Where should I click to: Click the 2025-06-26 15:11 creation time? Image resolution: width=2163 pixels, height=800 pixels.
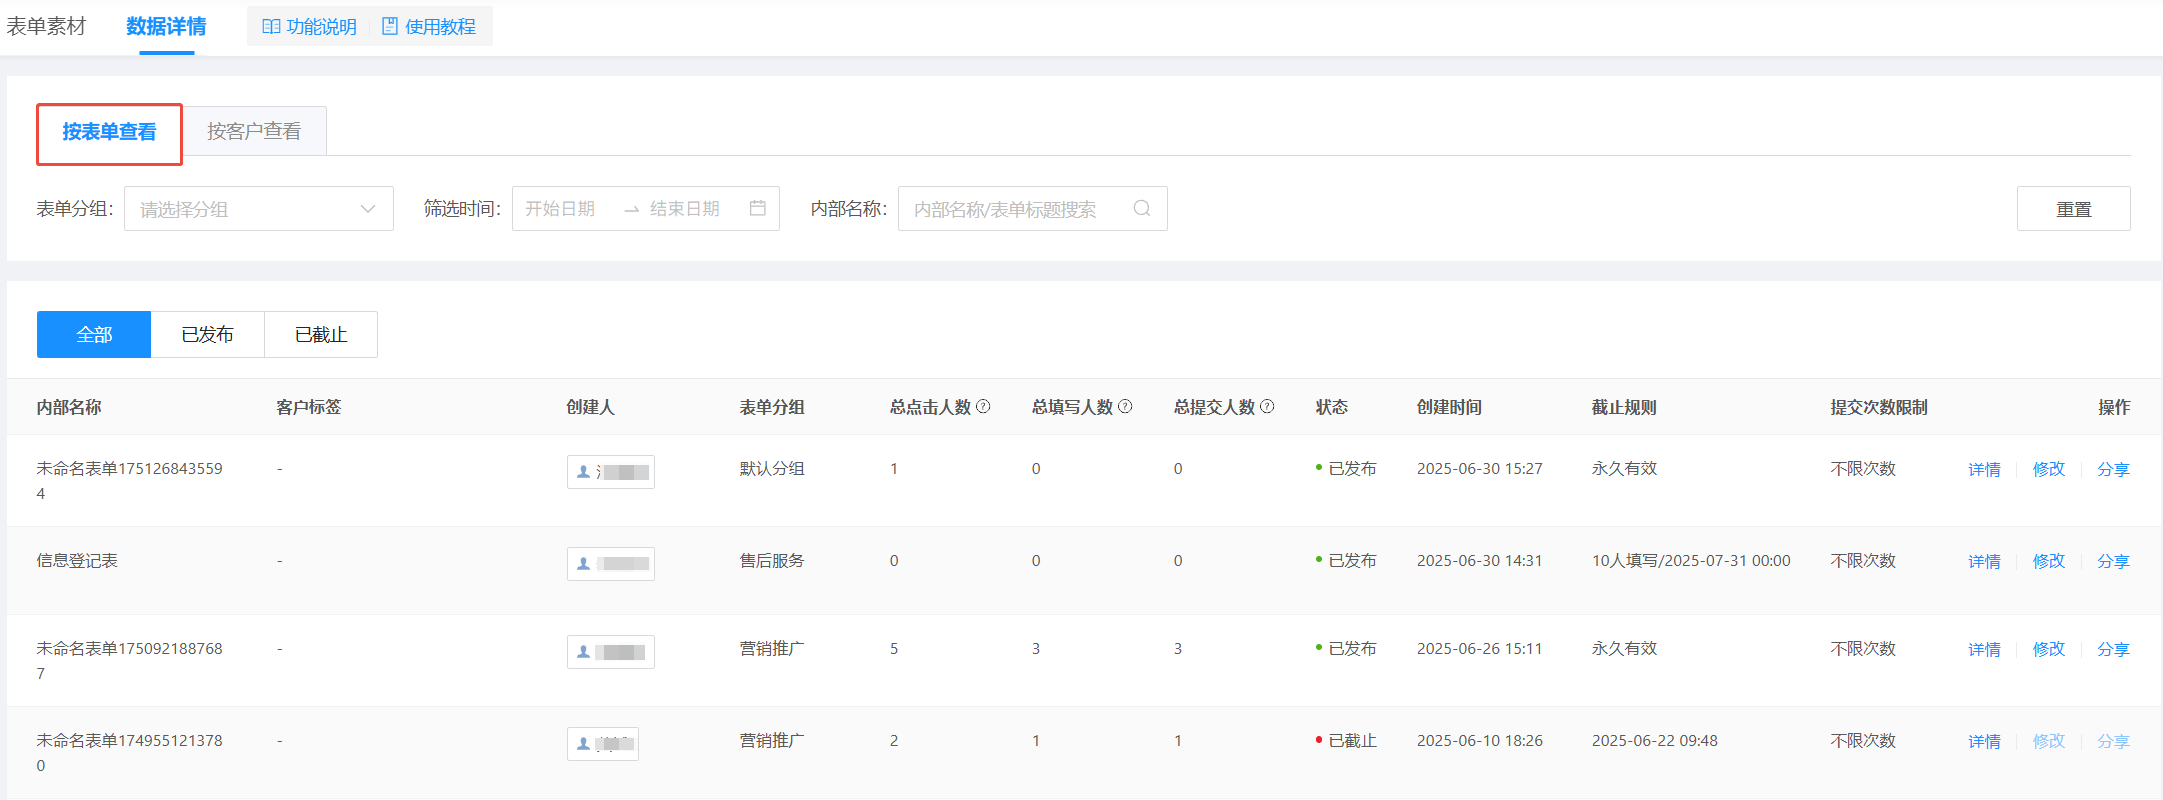(1480, 648)
